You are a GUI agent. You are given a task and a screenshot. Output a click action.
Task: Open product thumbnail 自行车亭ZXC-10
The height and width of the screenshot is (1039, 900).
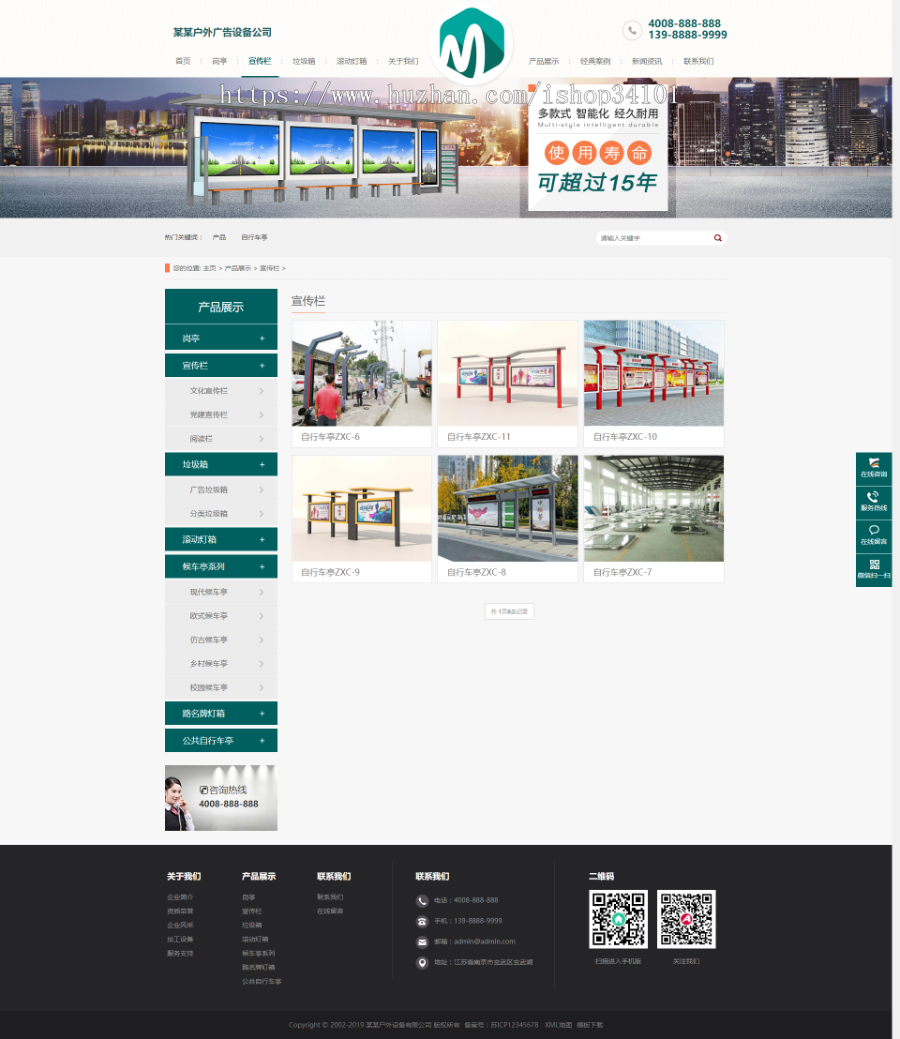pos(653,373)
